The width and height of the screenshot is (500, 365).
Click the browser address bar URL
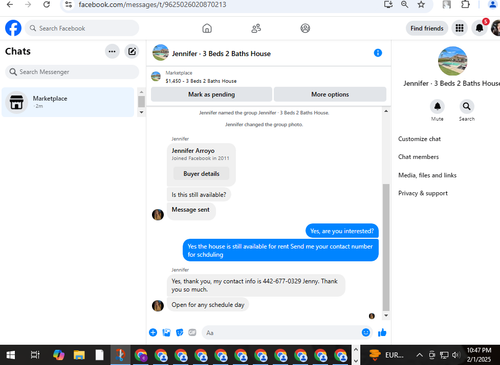[152, 5]
